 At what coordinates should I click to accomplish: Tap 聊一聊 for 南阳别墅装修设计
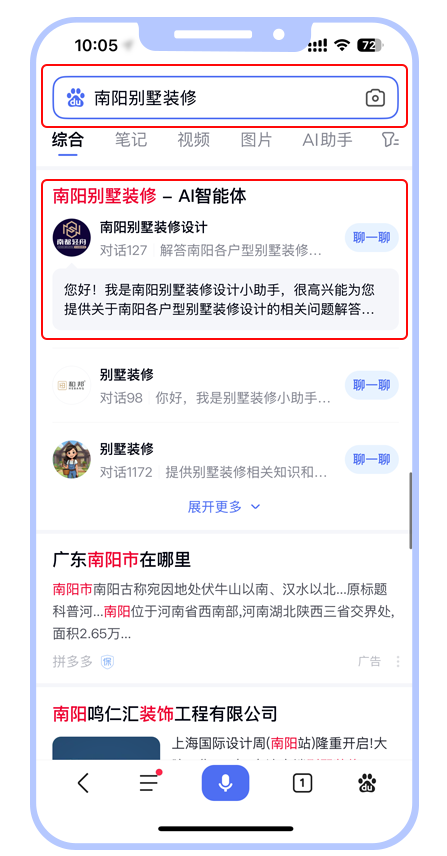pyautogui.click(x=372, y=237)
